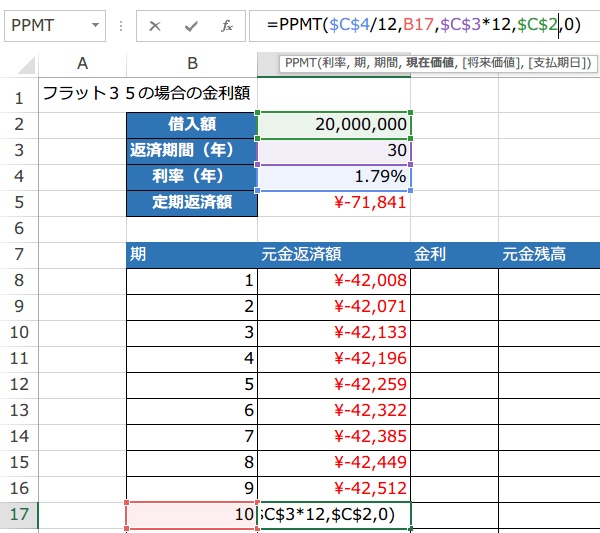Open Insert Function fx dialog

(x=227, y=25)
